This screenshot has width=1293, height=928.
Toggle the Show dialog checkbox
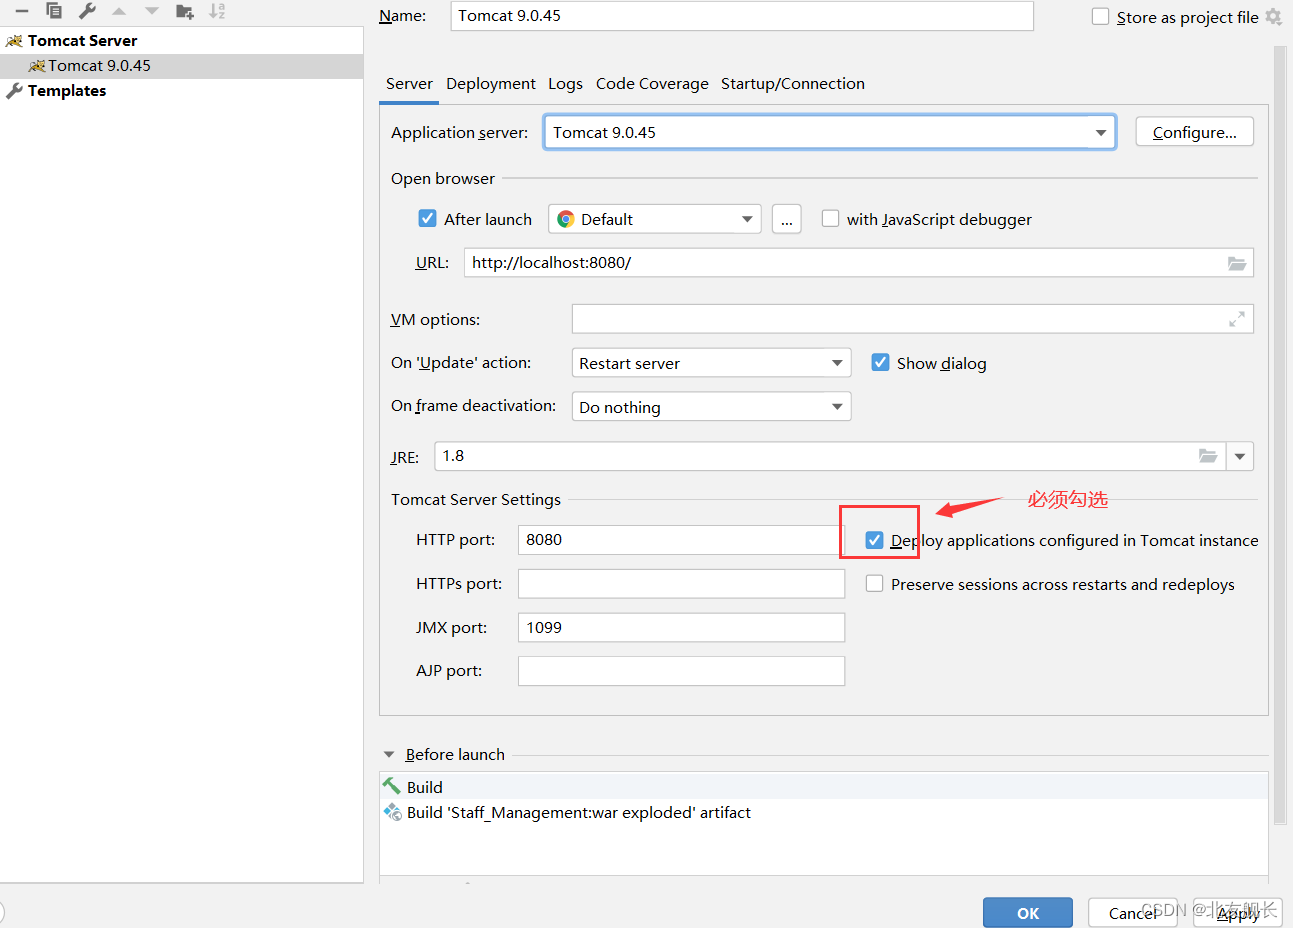click(x=880, y=362)
